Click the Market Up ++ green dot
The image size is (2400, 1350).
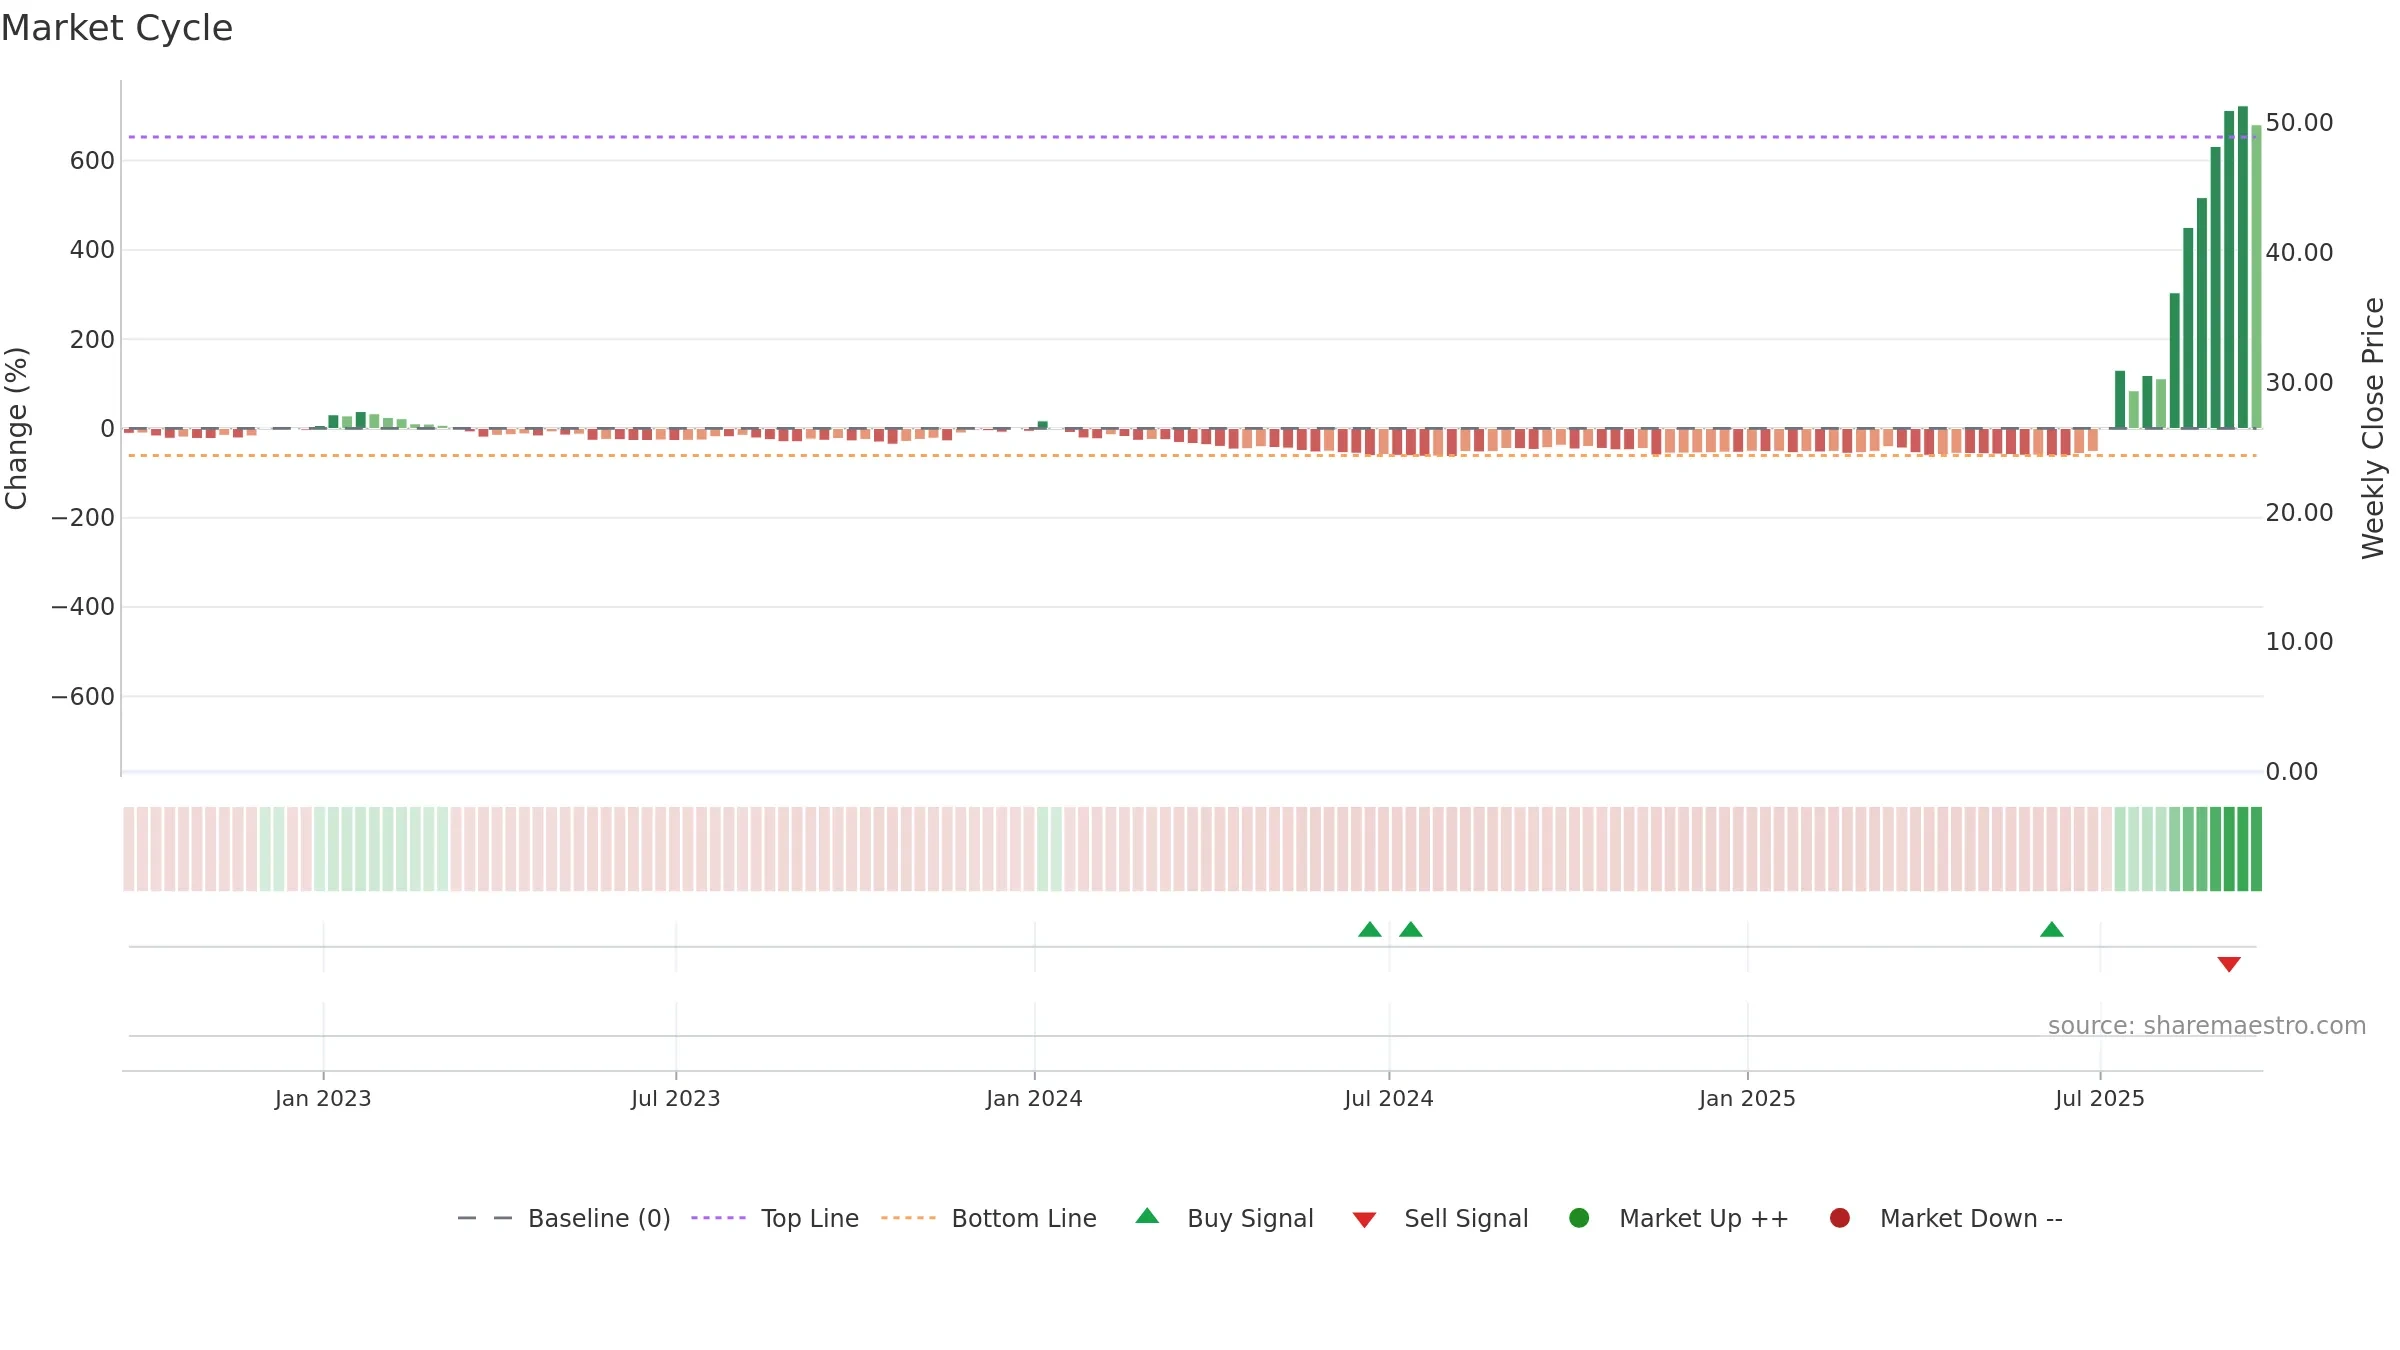point(1579,1218)
